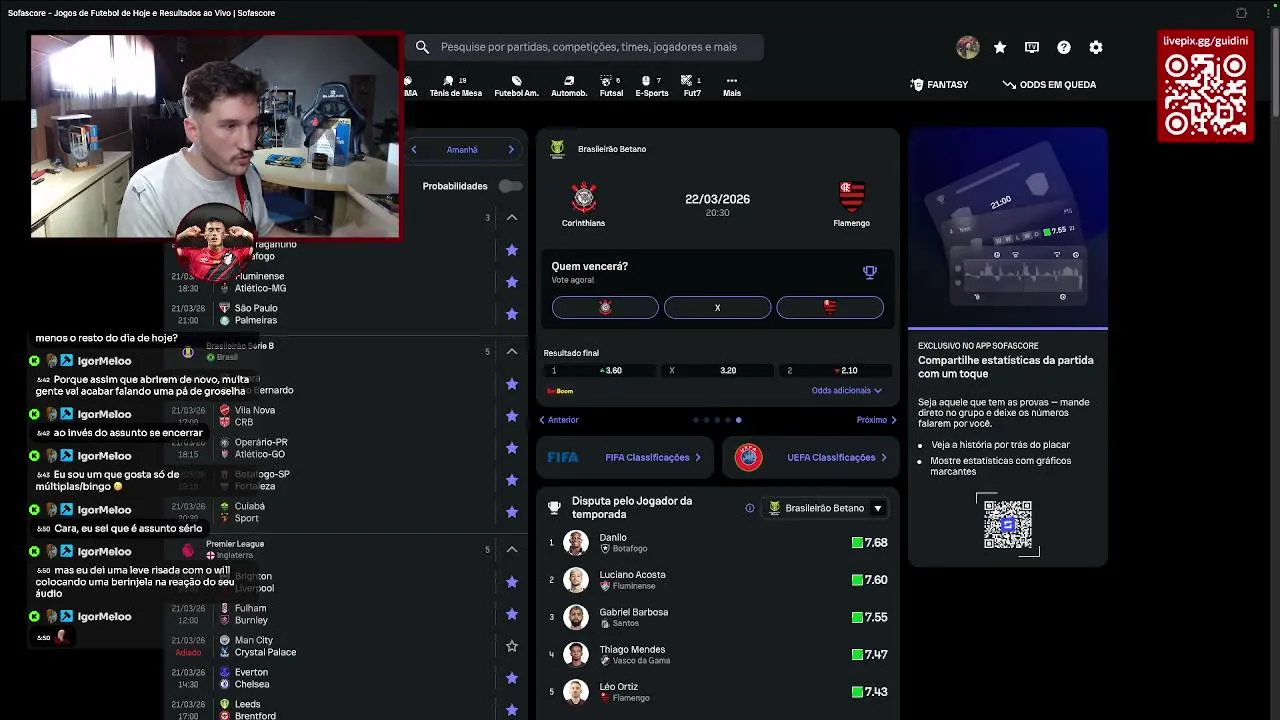Screen dimensions: 1280x720
Task: Collapse the top league section showing count 3
Action: (x=512, y=217)
